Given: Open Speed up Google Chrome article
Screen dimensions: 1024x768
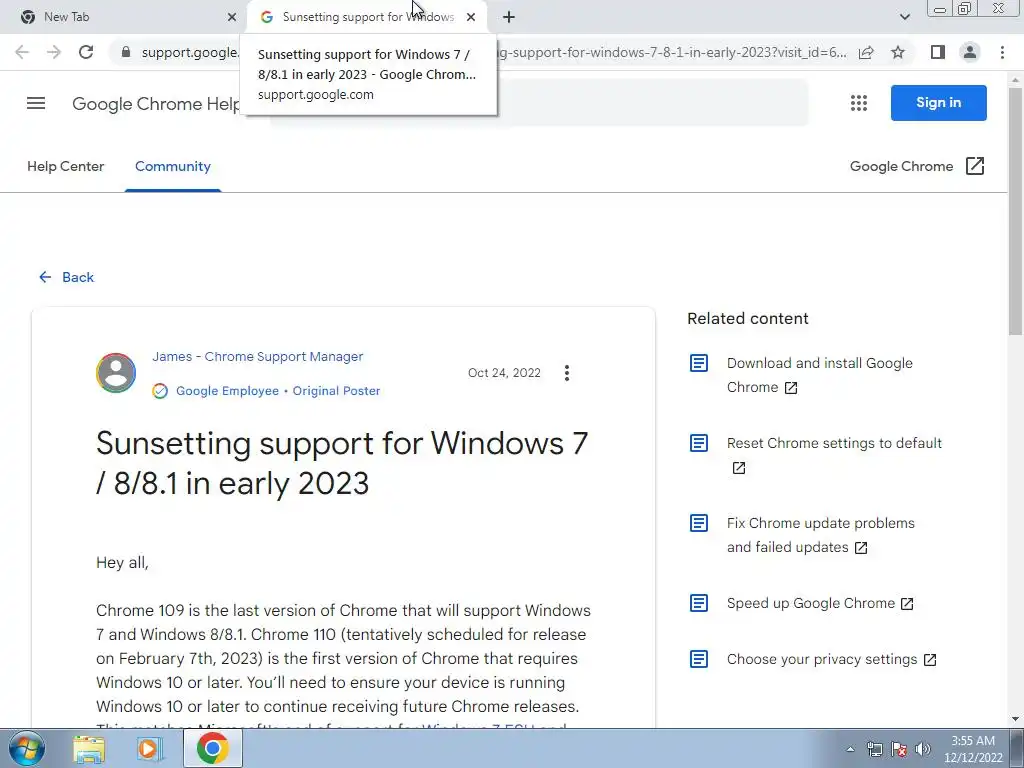Looking at the screenshot, I should [x=820, y=603].
